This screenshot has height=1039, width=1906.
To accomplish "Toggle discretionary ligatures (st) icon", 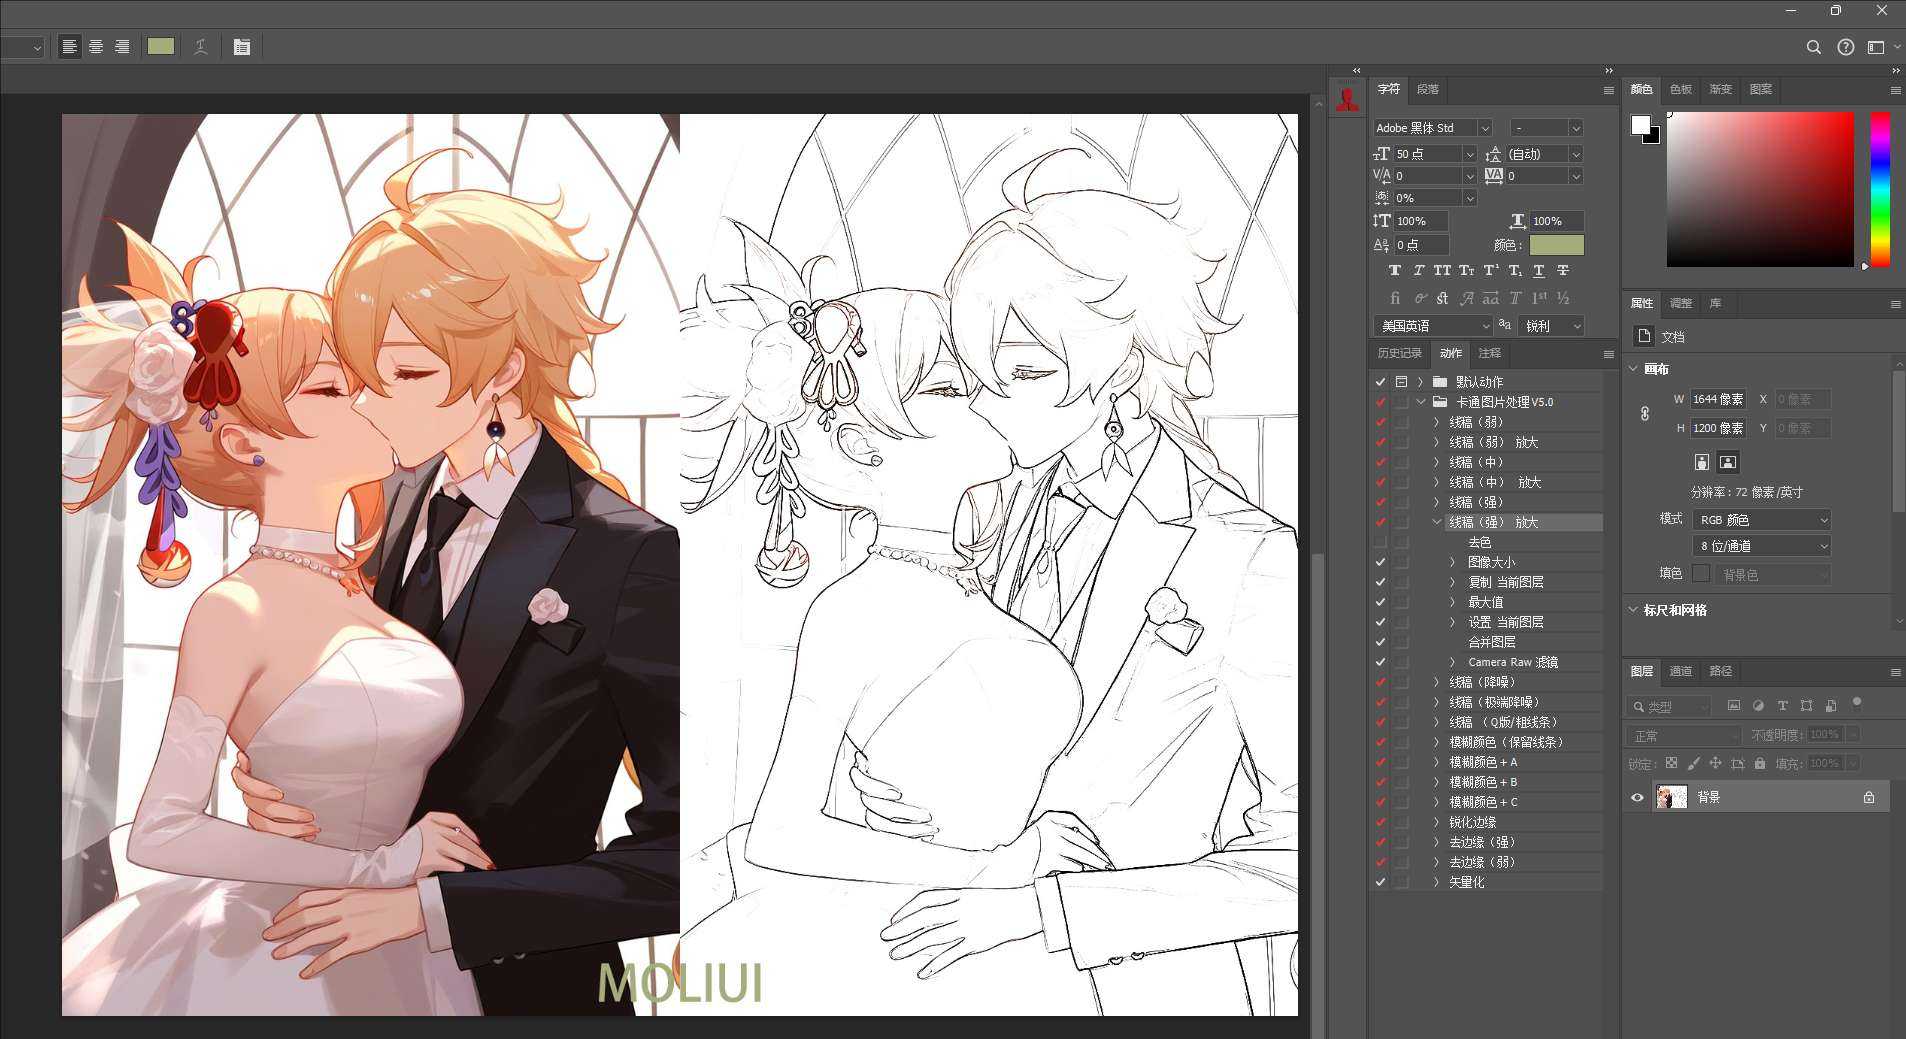I will pos(1442,298).
